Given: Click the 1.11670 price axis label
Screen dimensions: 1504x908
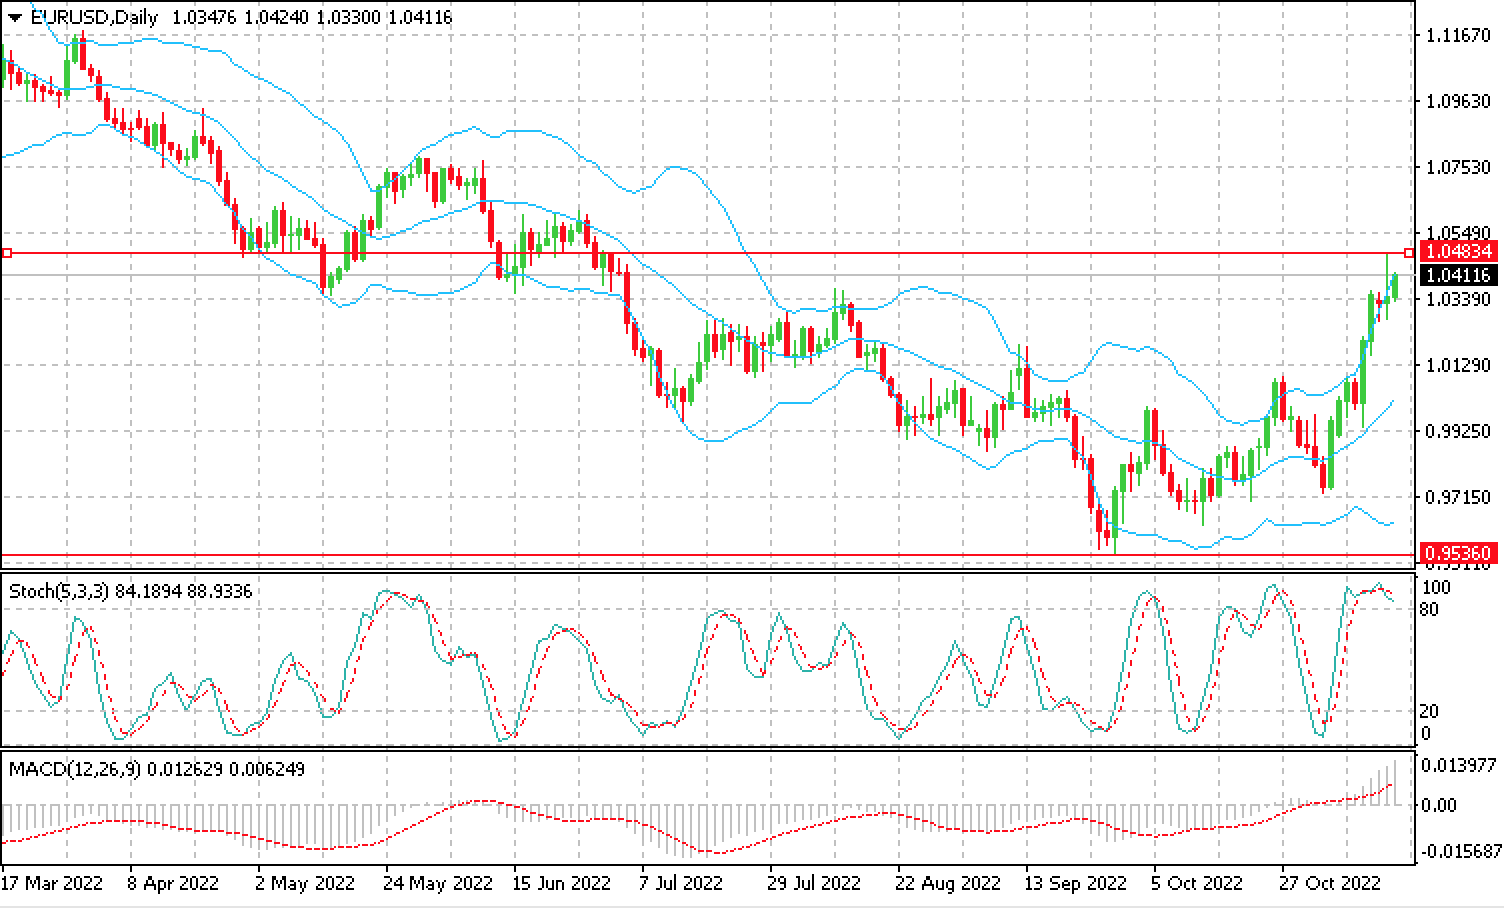Looking at the screenshot, I should coord(1459,36).
